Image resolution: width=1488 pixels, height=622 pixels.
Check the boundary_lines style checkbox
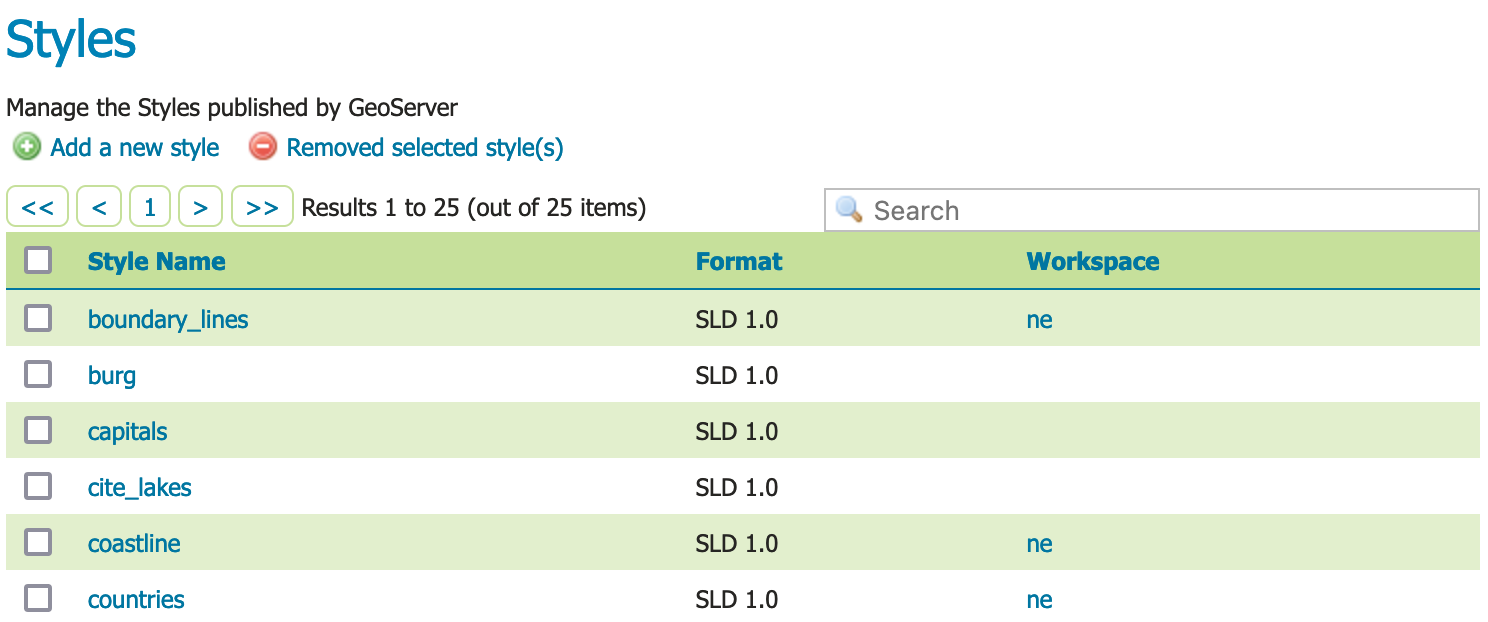point(38,319)
